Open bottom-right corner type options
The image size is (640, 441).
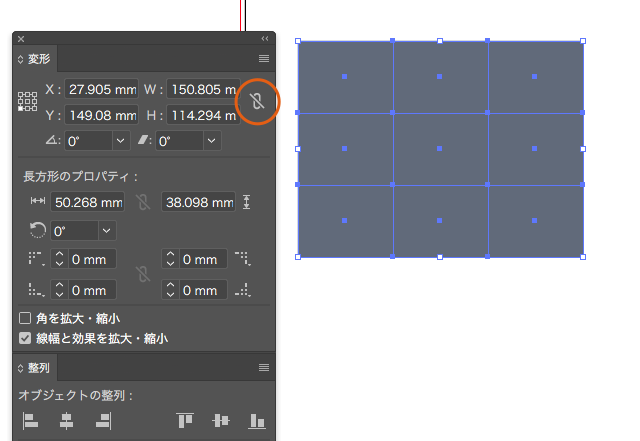coord(243,290)
